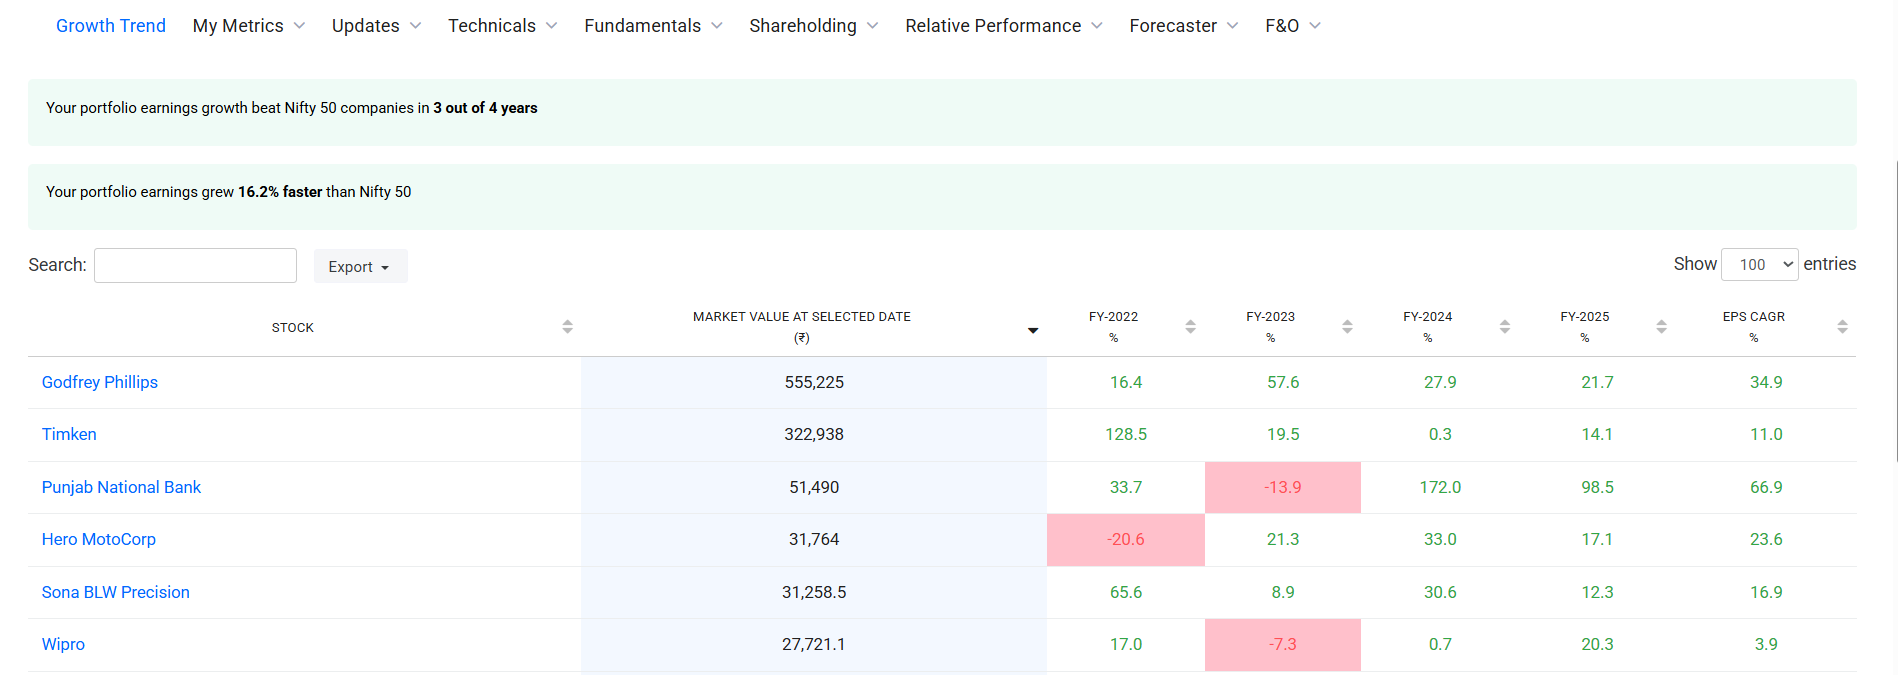Click Sona BLW Precision FY-2022 value 65.6
The width and height of the screenshot is (1898, 675).
[x=1126, y=592]
